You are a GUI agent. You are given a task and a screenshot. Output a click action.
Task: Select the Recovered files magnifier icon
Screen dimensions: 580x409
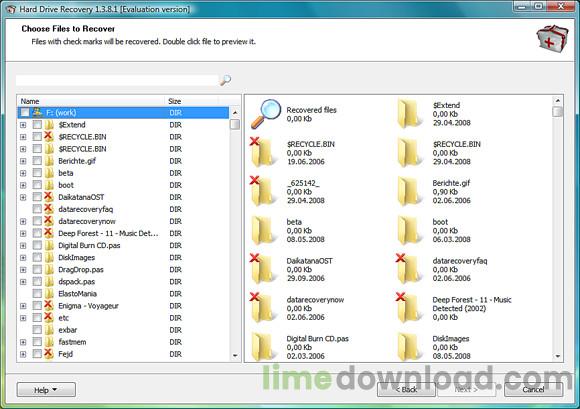click(x=266, y=114)
